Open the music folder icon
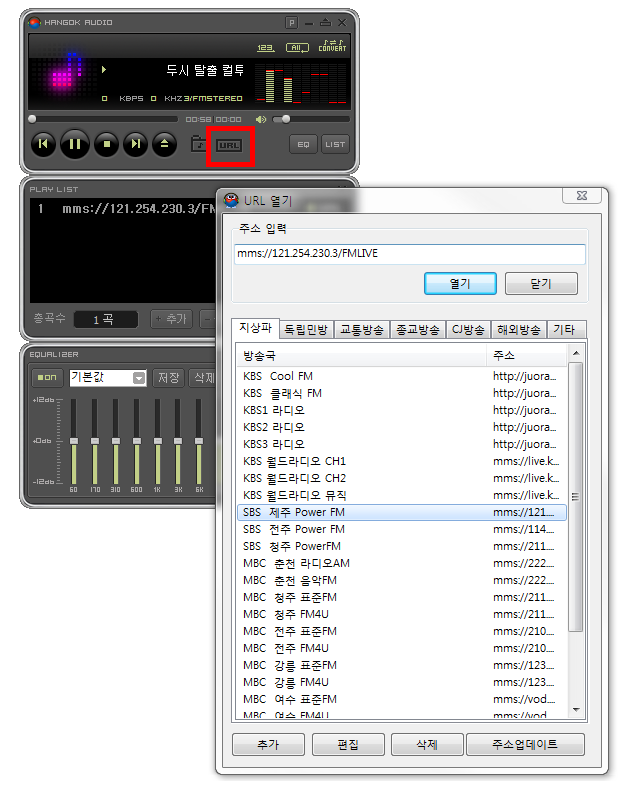 click(x=200, y=145)
